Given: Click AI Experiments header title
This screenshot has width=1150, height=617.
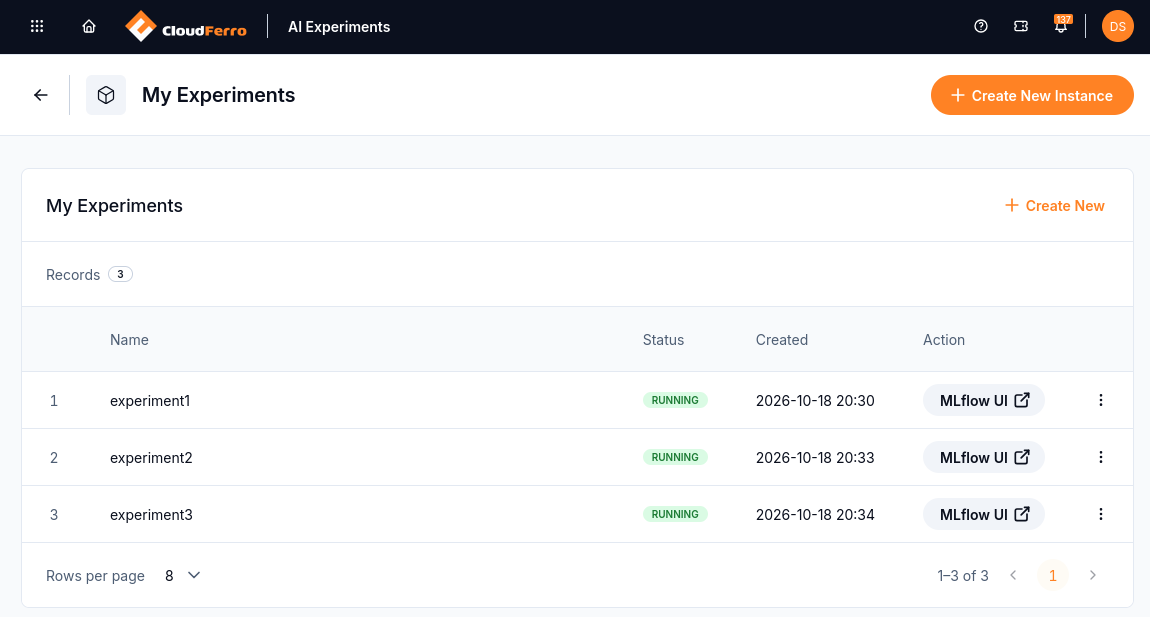Looking at the screenshot, I should (339, 26).
